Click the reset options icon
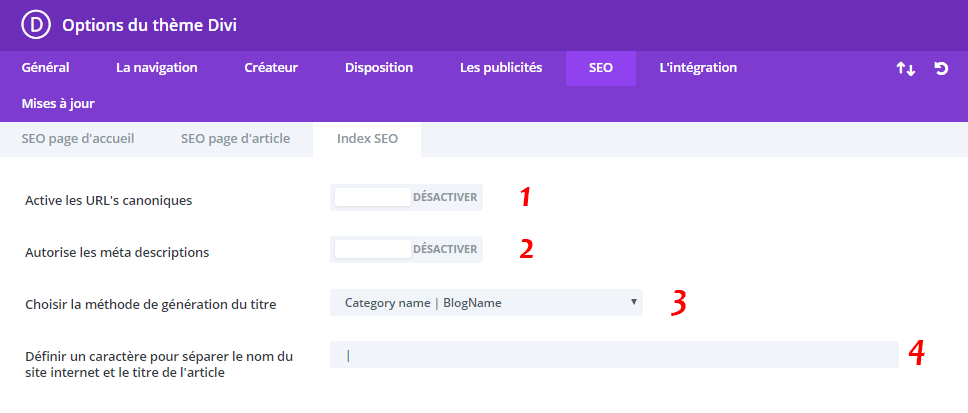Image resolution: width=968 pixels, height=413 pixels. click(941, 69)
